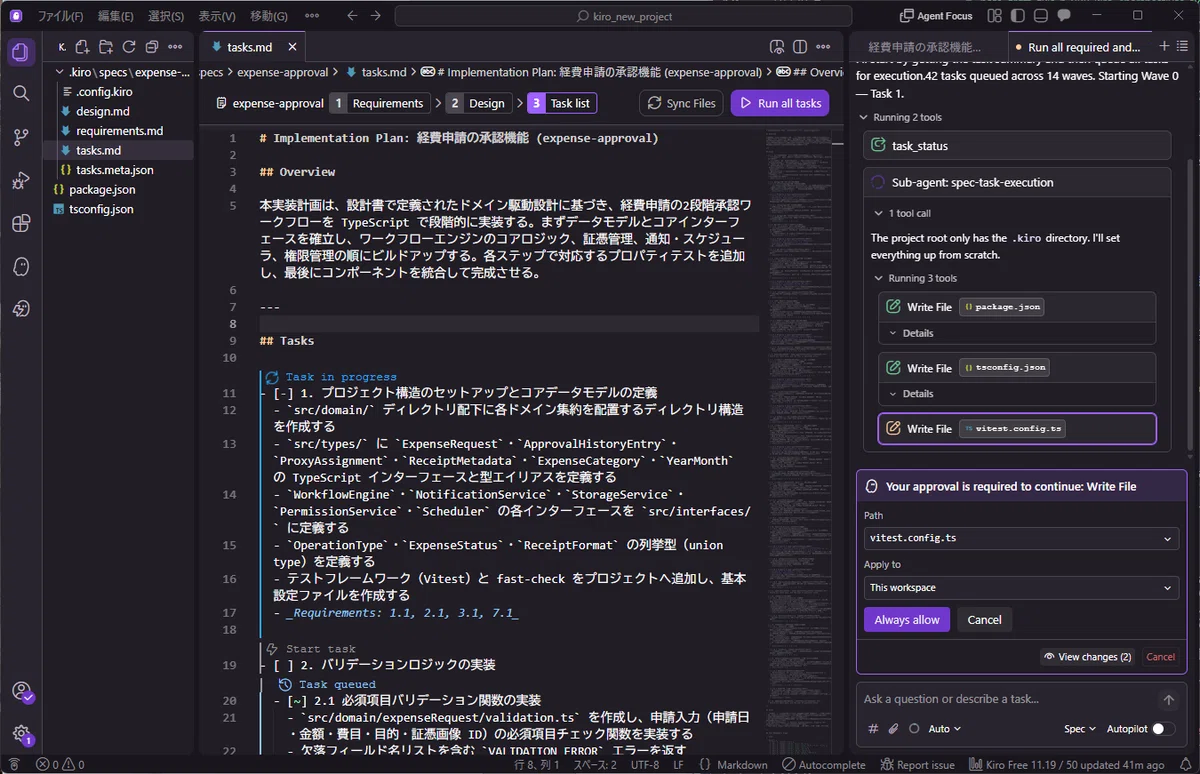Screen dimensions: 1200x774
Task: Add context with the # icon
Action: coord(873,729)
